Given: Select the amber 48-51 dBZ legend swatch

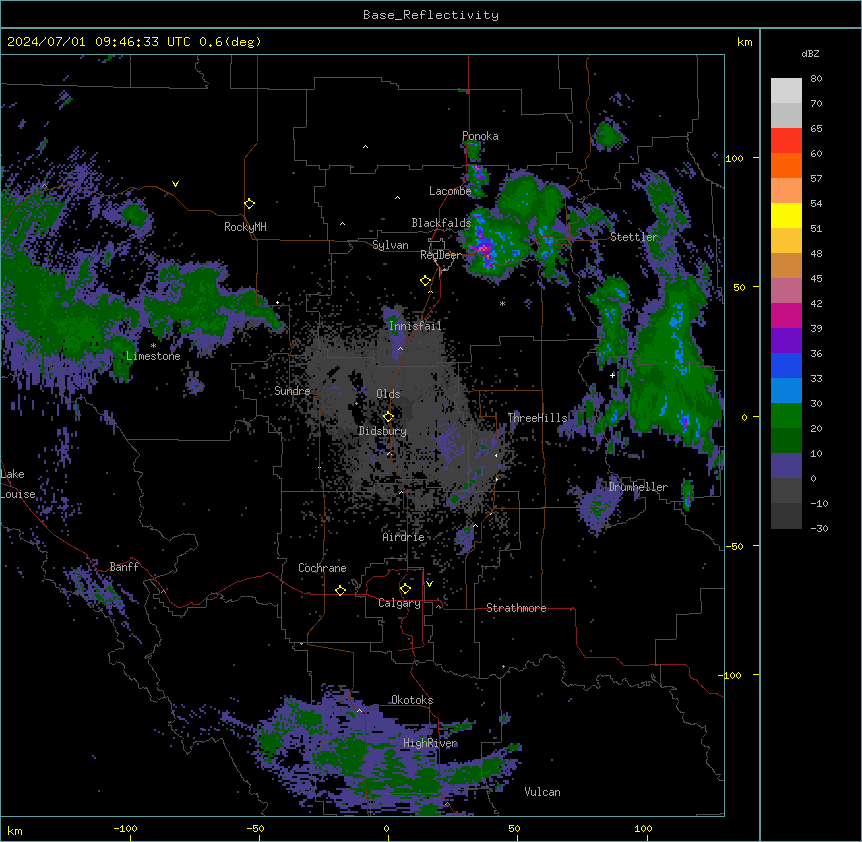Looking at the screenshot, I should [786, 241].
